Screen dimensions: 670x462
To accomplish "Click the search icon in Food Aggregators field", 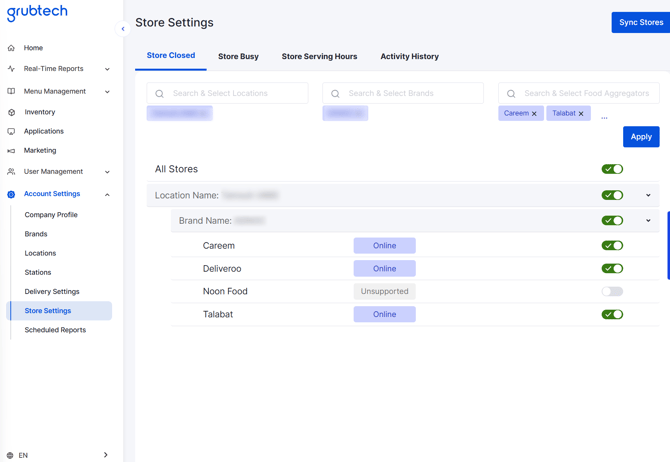I will click(x=511, y=94).
